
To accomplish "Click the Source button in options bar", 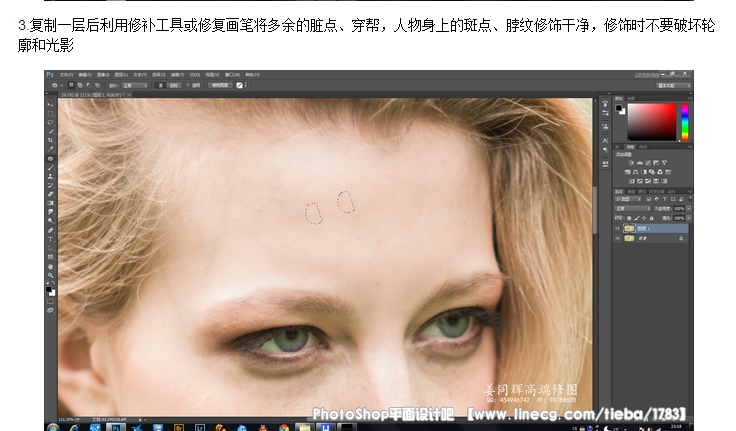I will 160,85.
